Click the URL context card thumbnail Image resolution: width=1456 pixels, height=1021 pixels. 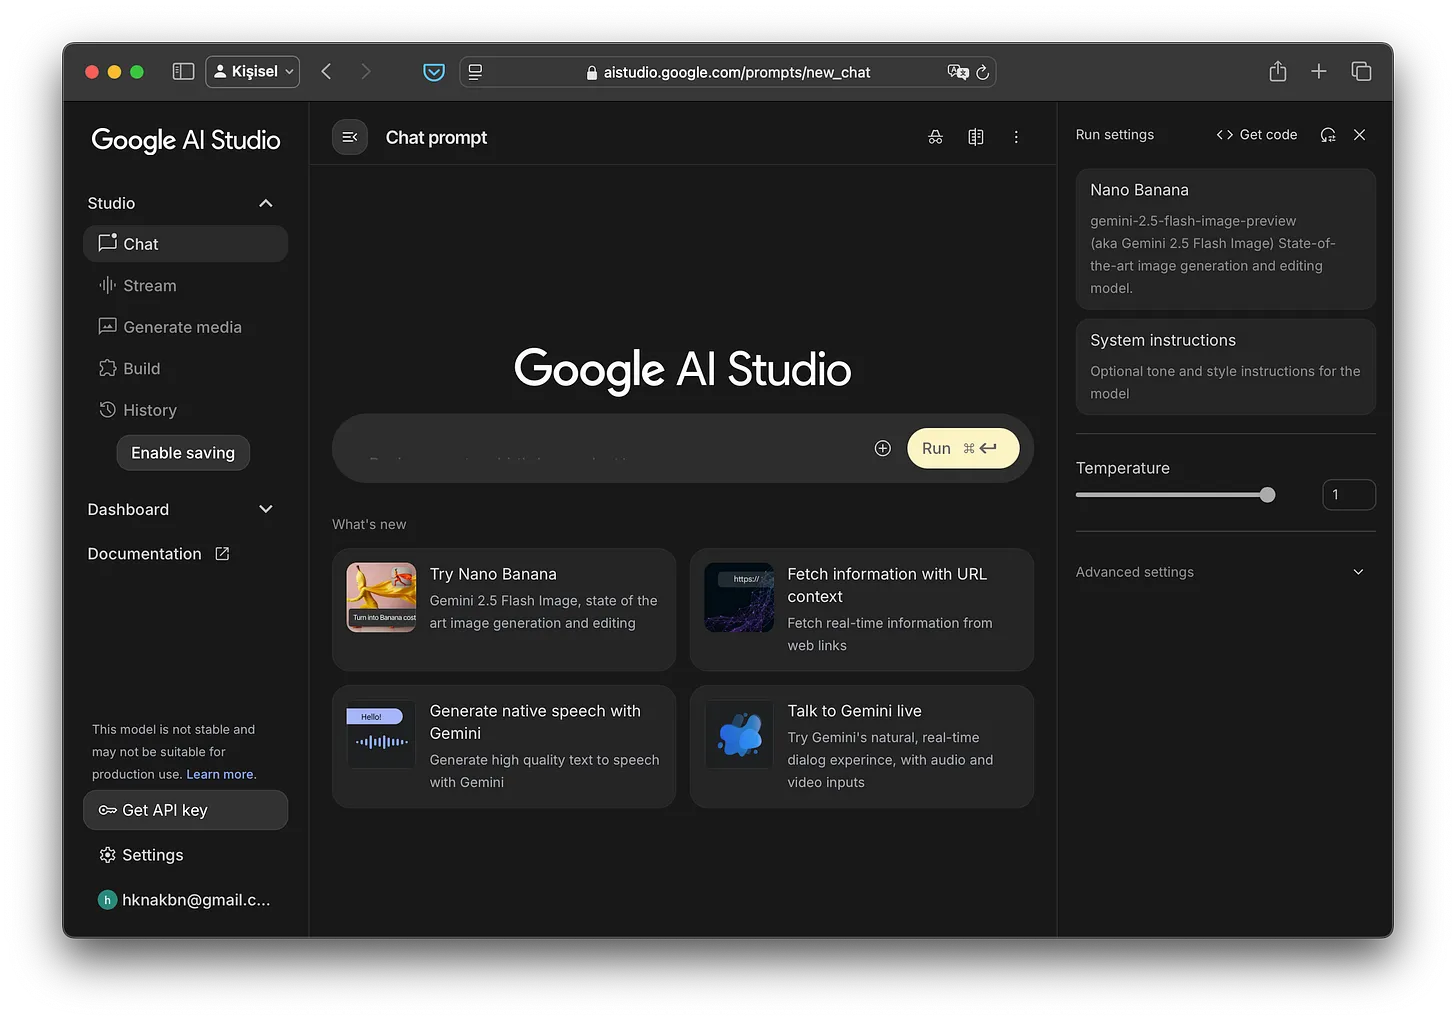point(739,597)
